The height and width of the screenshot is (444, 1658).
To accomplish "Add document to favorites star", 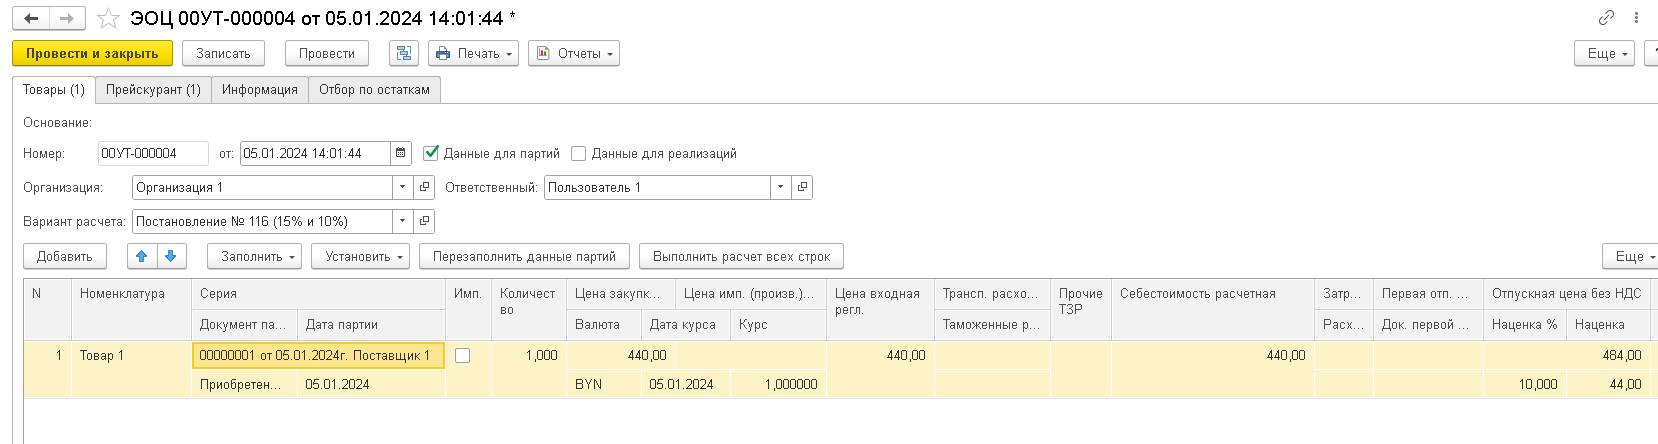I will [x=108, y=19].
